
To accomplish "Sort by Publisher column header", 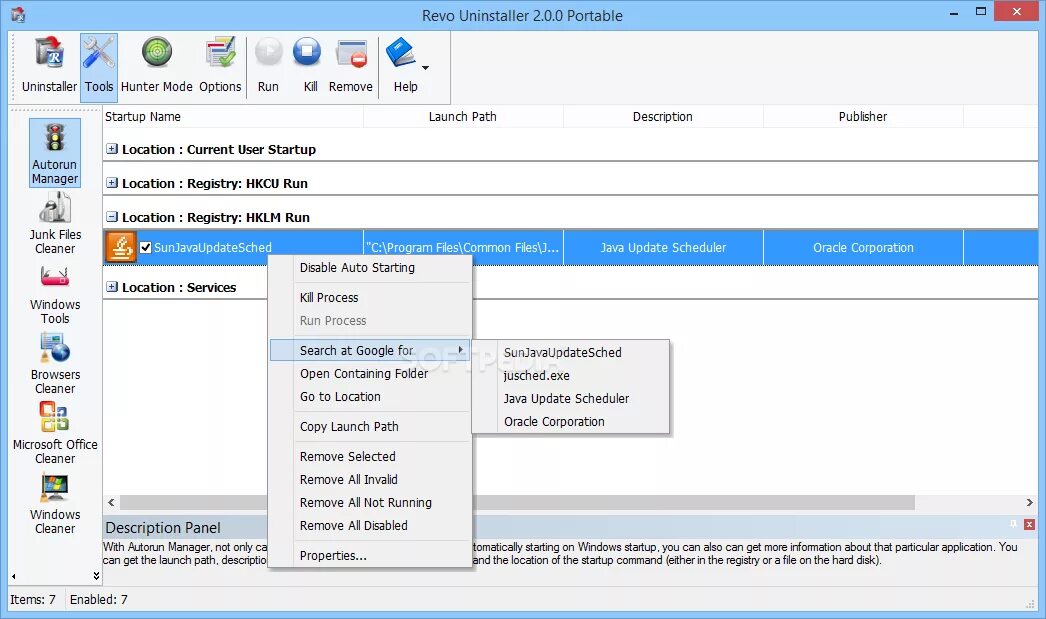I will (x=863, y=117).
